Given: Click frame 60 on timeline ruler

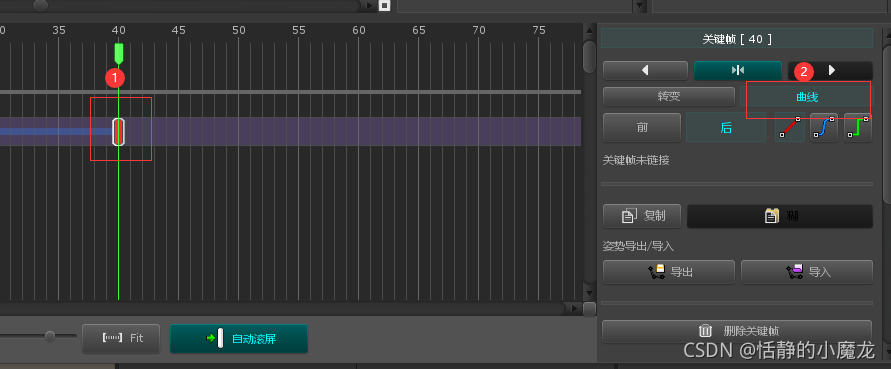Looking at the screenshot, I should 359,30.
